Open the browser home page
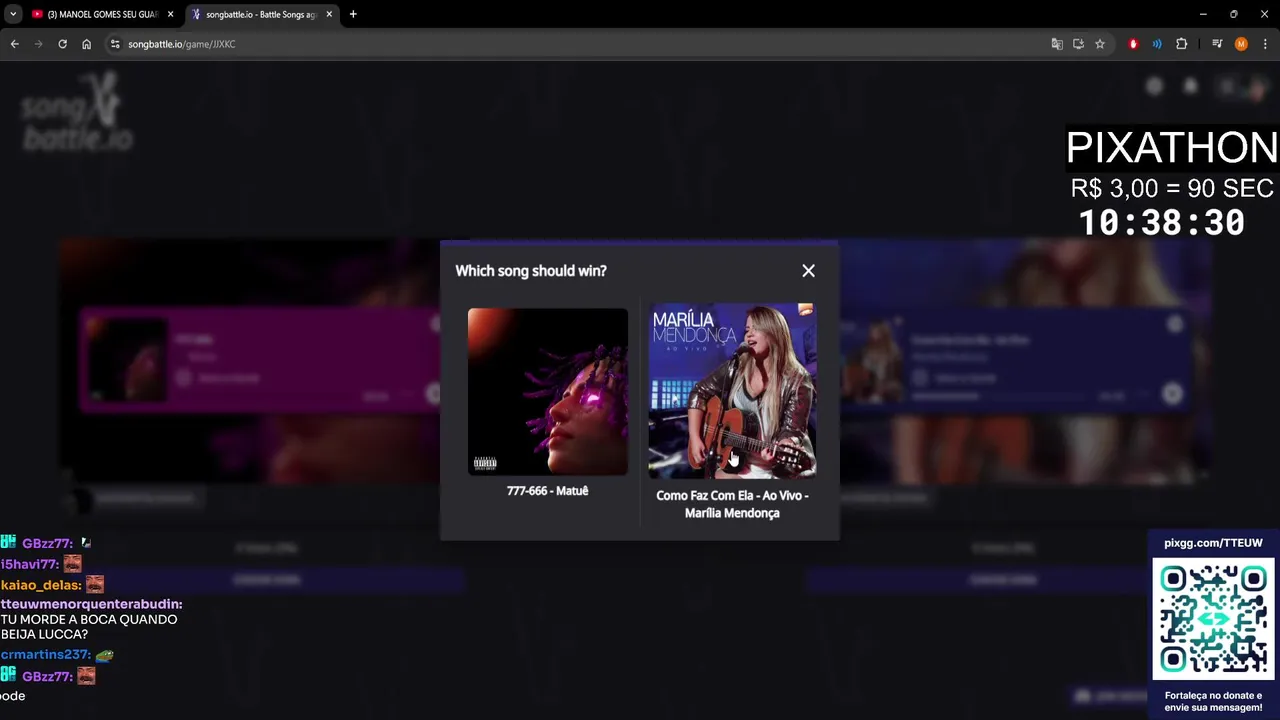 tap(87, 44)
